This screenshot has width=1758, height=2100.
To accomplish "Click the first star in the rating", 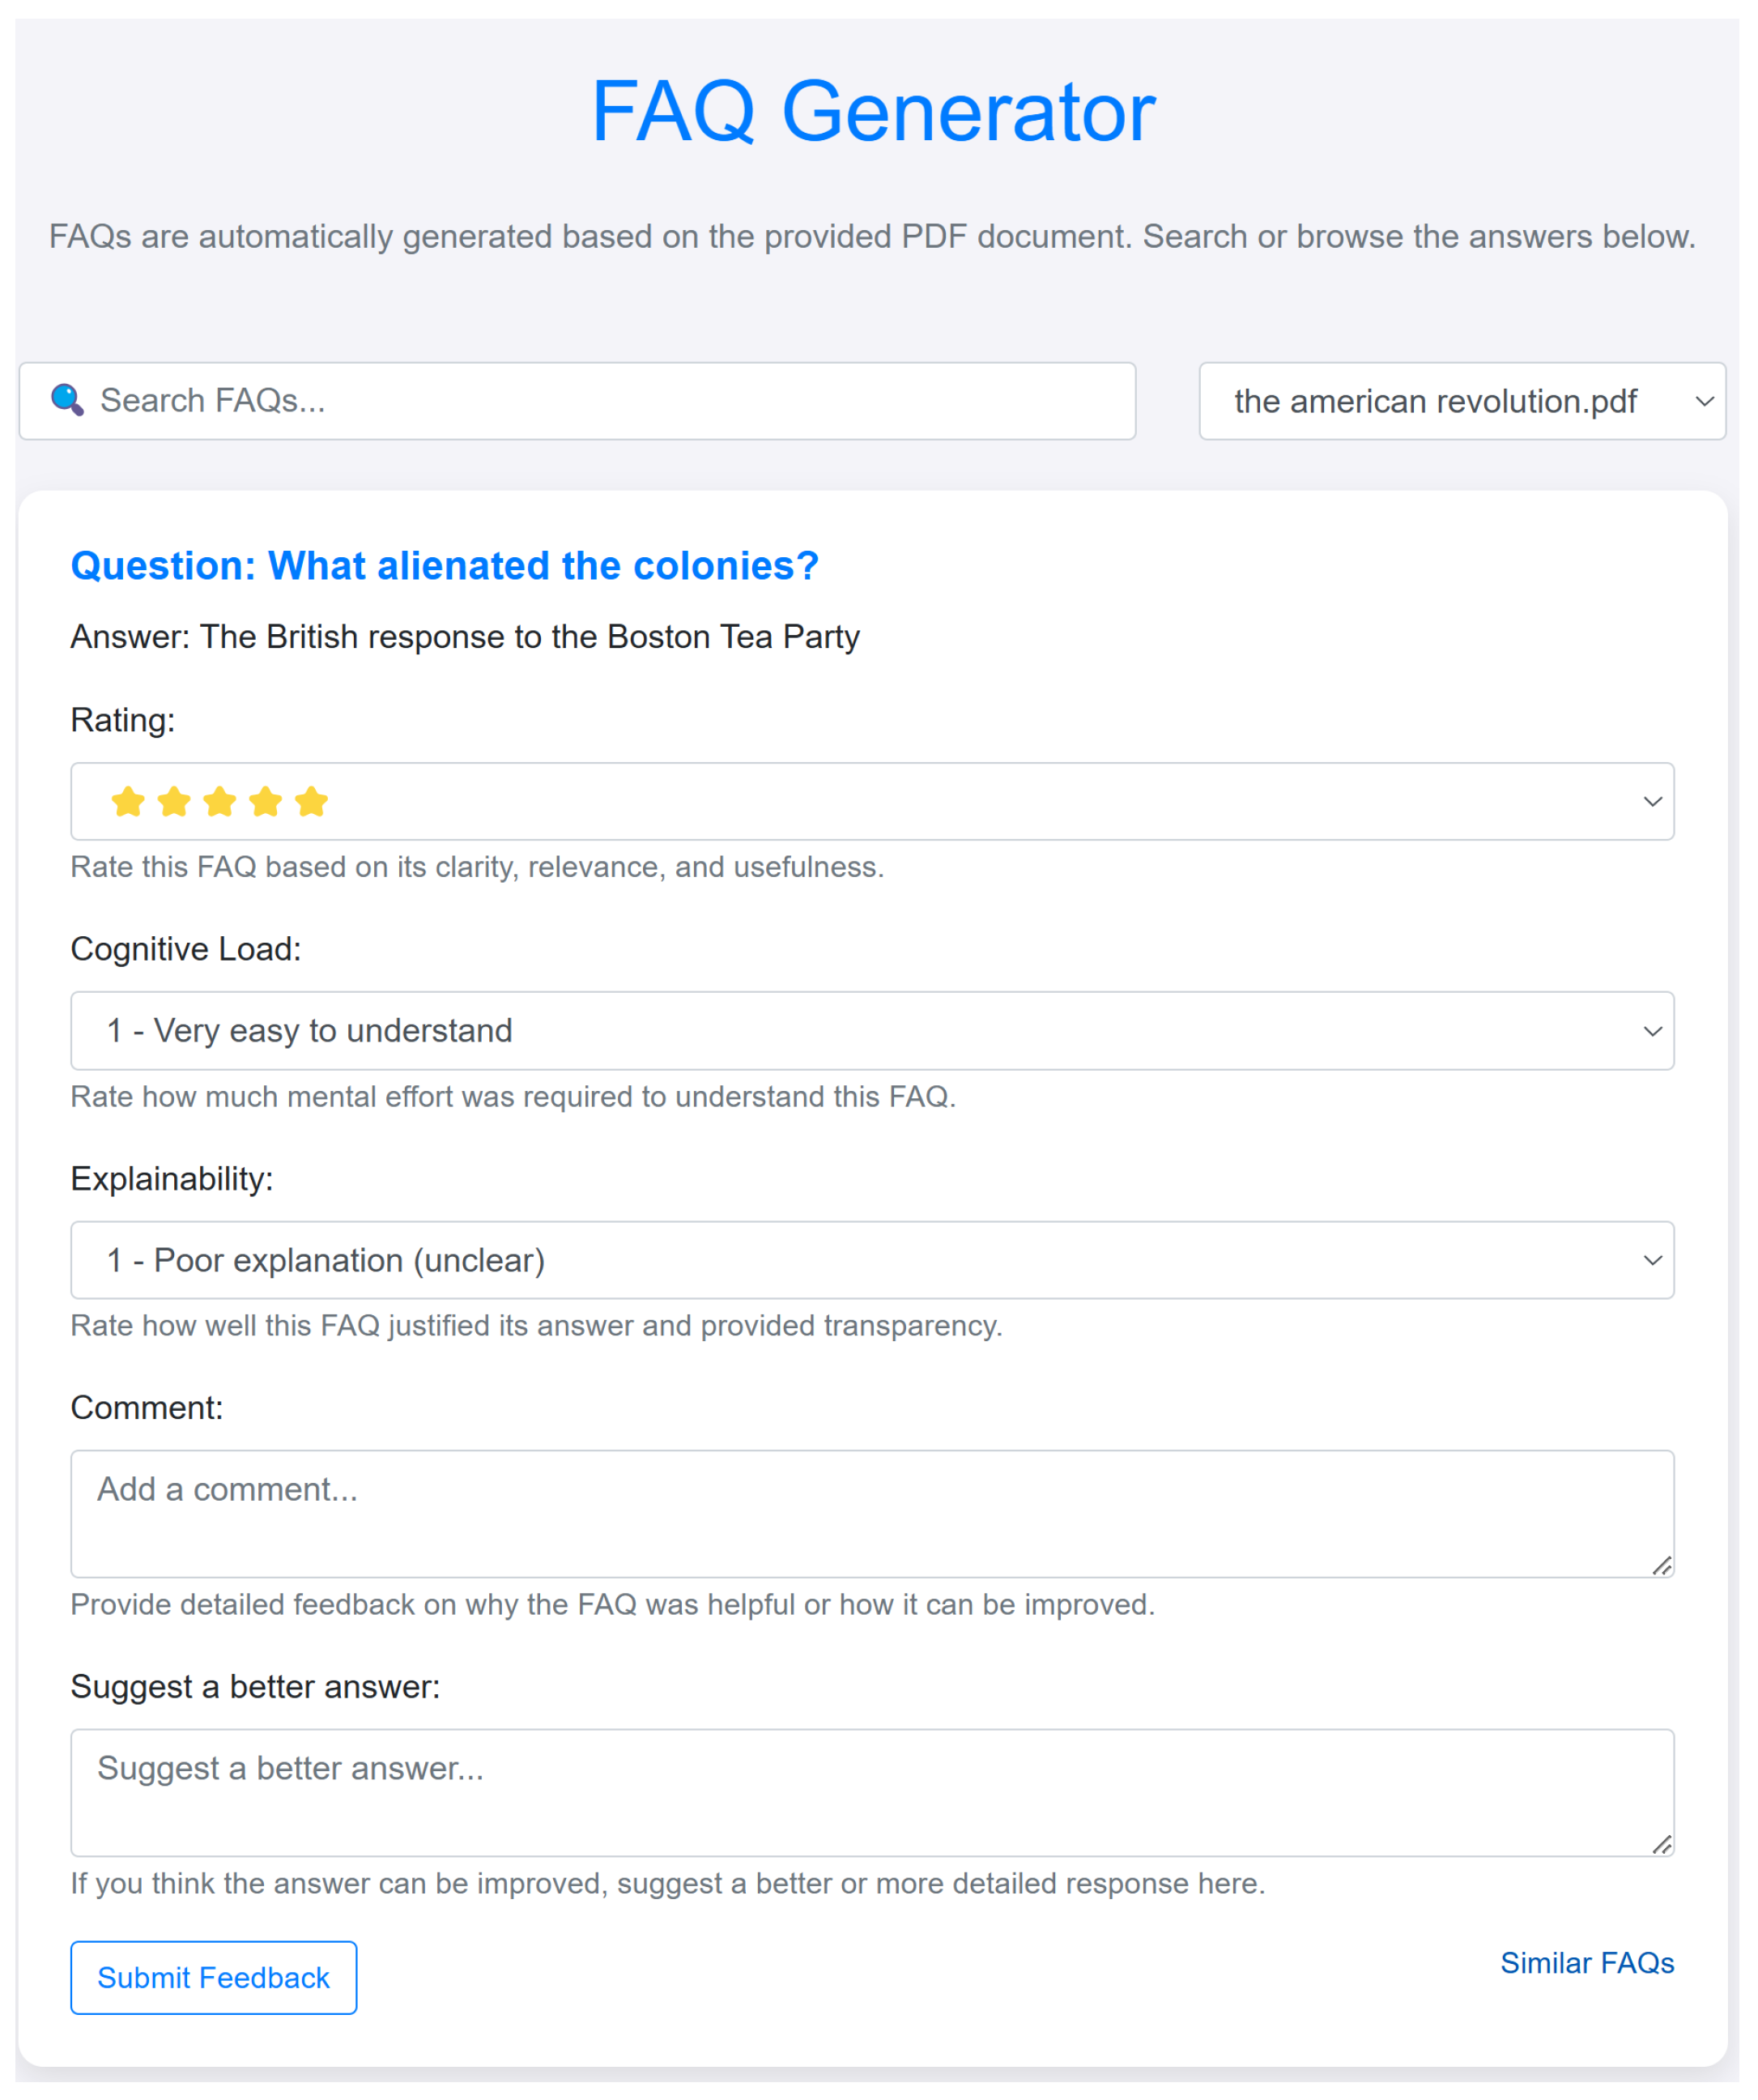I will coord(128,802).
